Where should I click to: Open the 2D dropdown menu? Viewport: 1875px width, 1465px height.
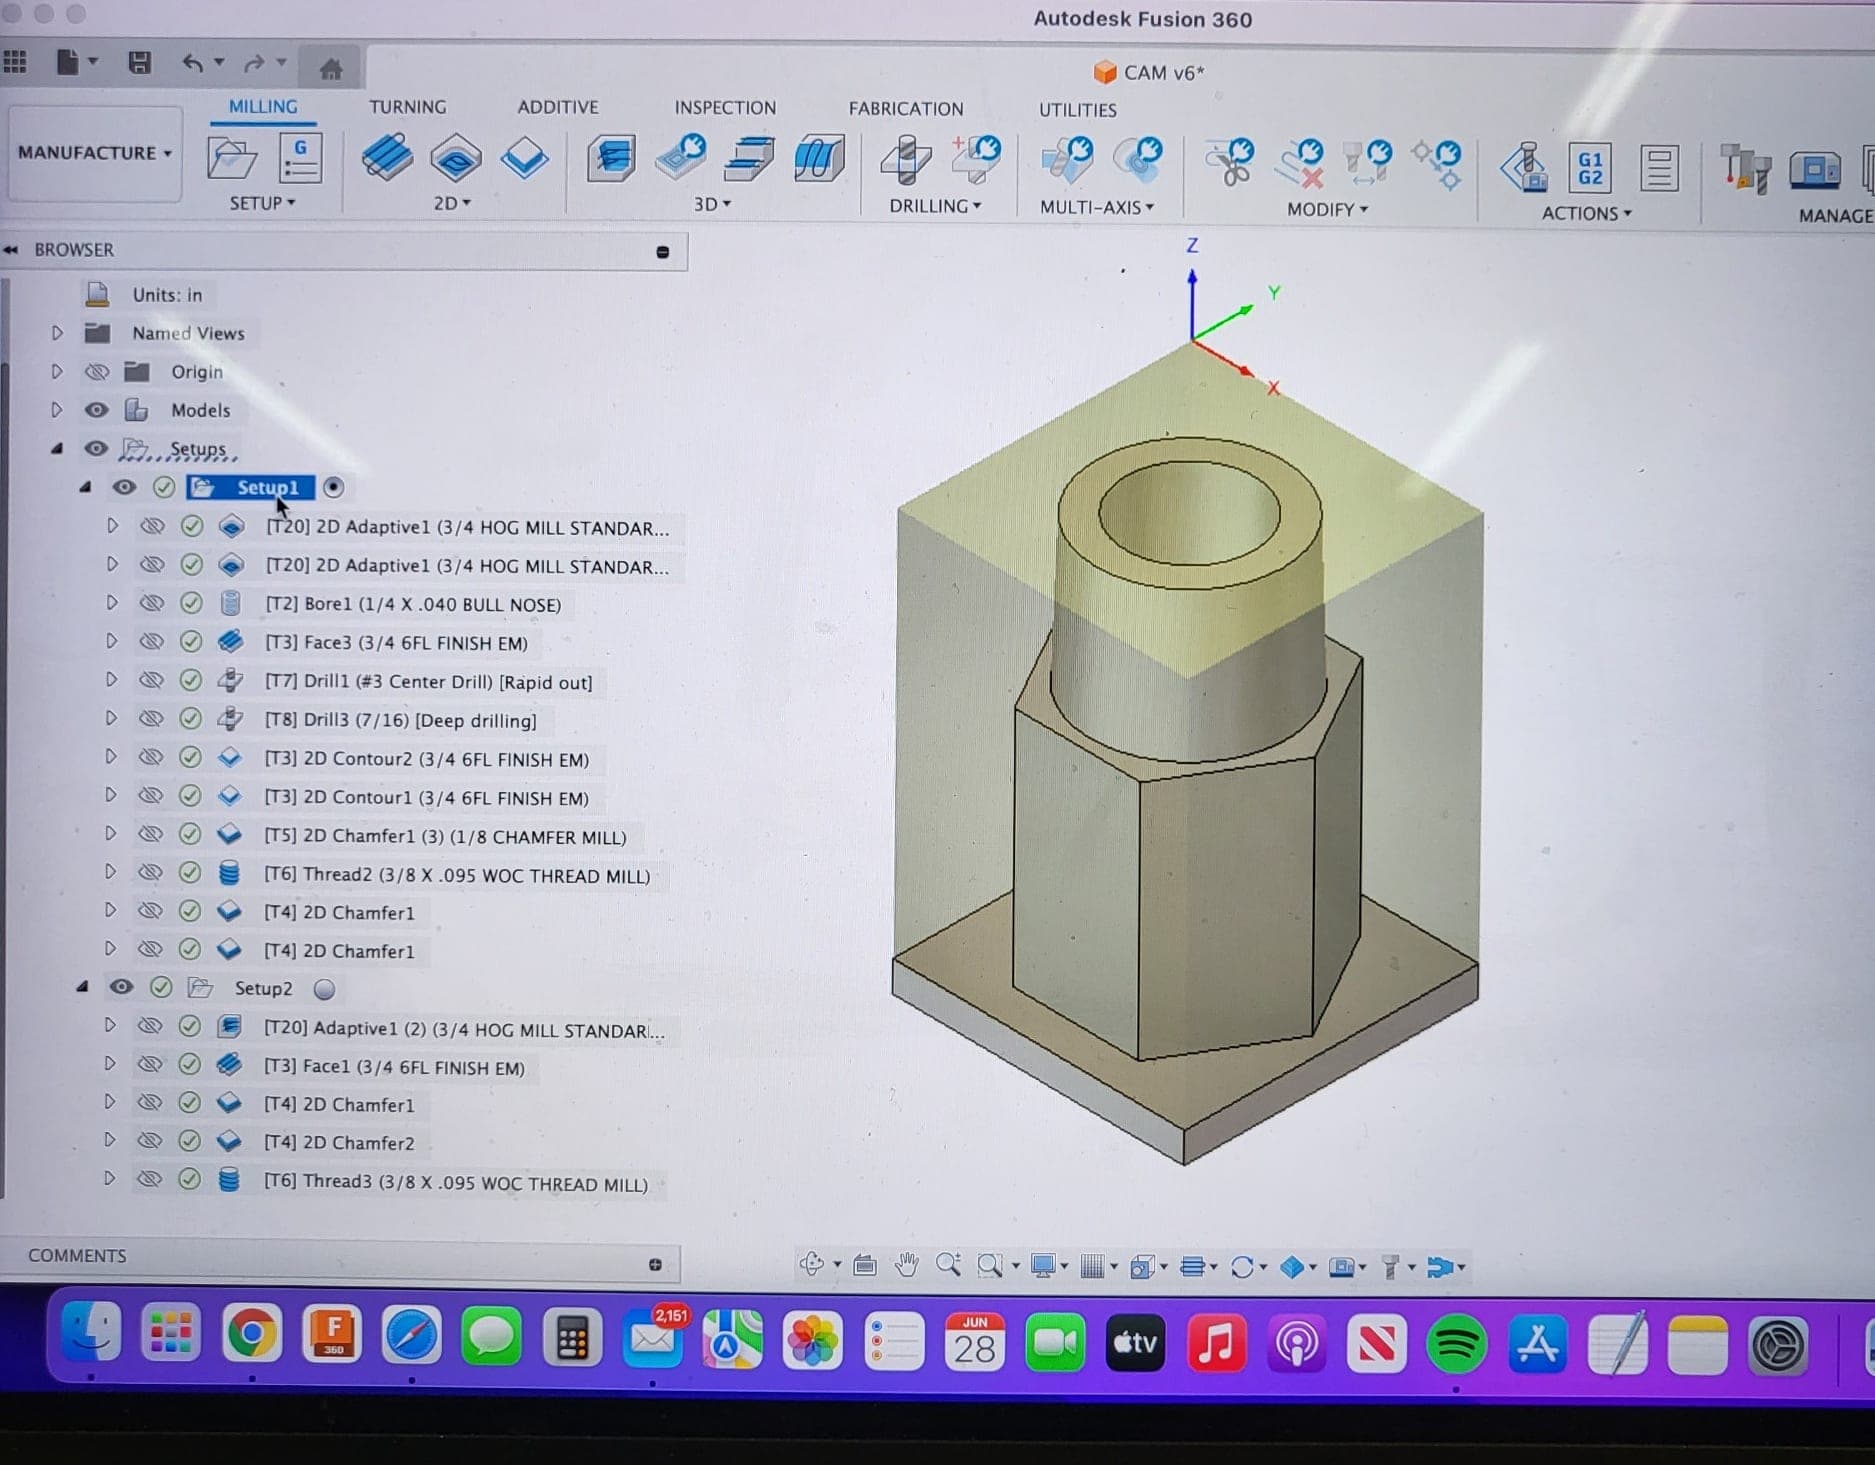point(452,203)
